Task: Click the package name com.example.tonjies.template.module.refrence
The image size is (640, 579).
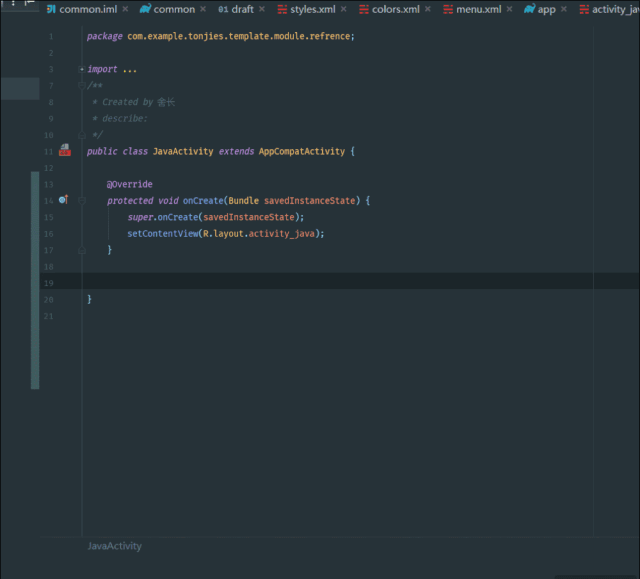Action: [x=238, y=36]
